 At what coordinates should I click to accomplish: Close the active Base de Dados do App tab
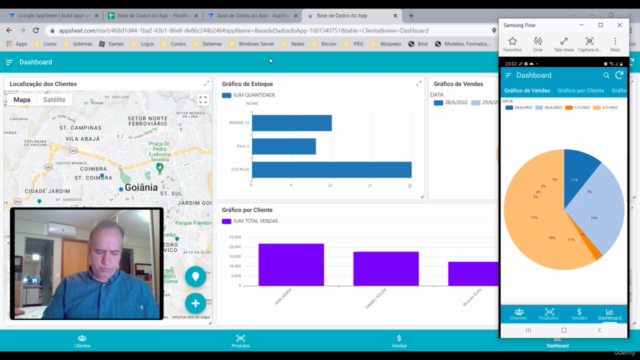point(395,16)
